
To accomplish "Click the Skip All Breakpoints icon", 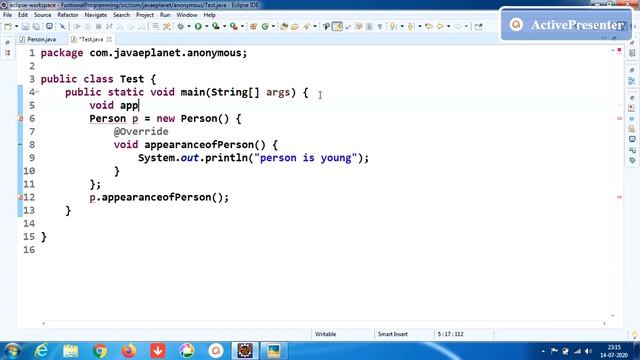I will 62,27.
